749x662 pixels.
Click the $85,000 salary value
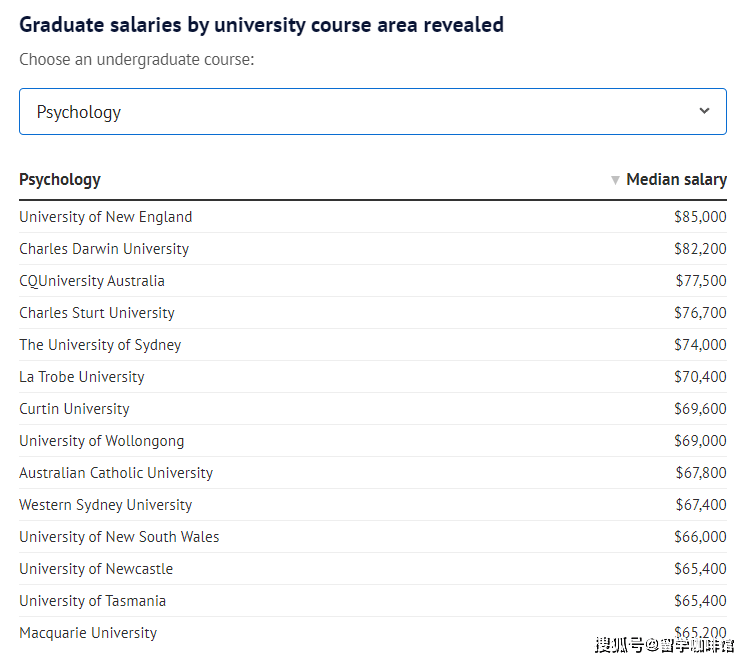(x=700, y=217)
